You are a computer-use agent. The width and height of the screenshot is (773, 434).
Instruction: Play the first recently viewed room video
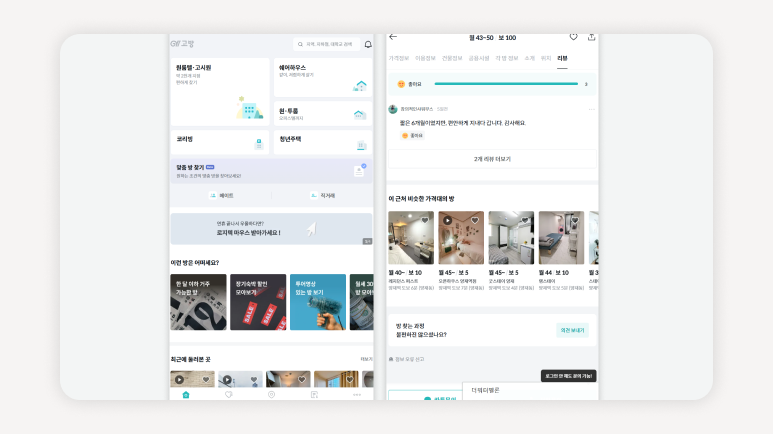(179, 380)
